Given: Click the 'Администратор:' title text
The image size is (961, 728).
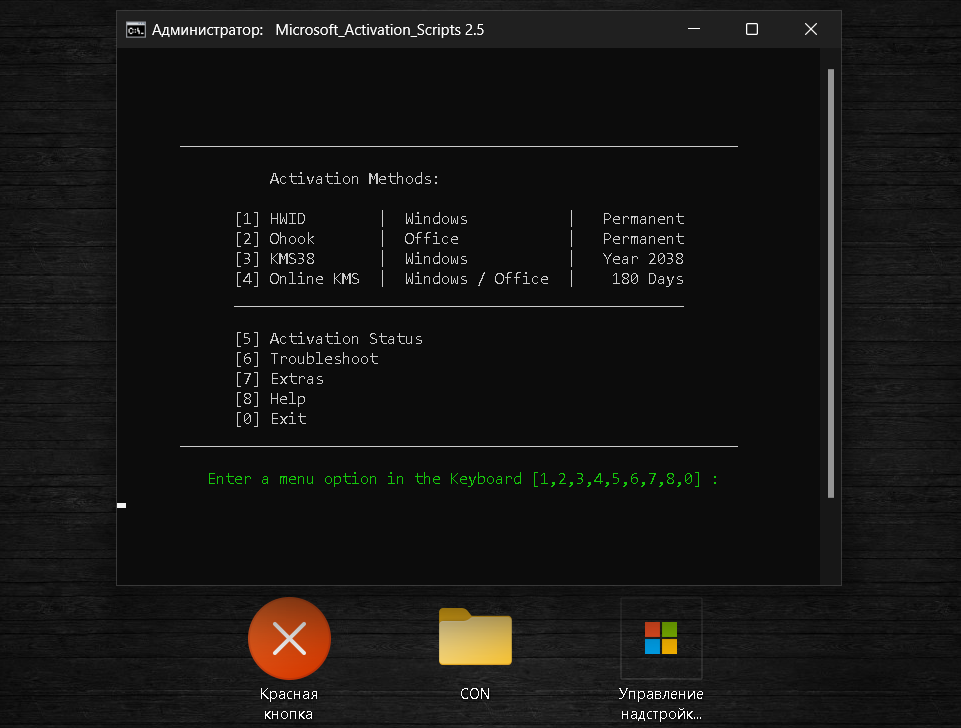Looking at the screenshot, I should 207,29.
